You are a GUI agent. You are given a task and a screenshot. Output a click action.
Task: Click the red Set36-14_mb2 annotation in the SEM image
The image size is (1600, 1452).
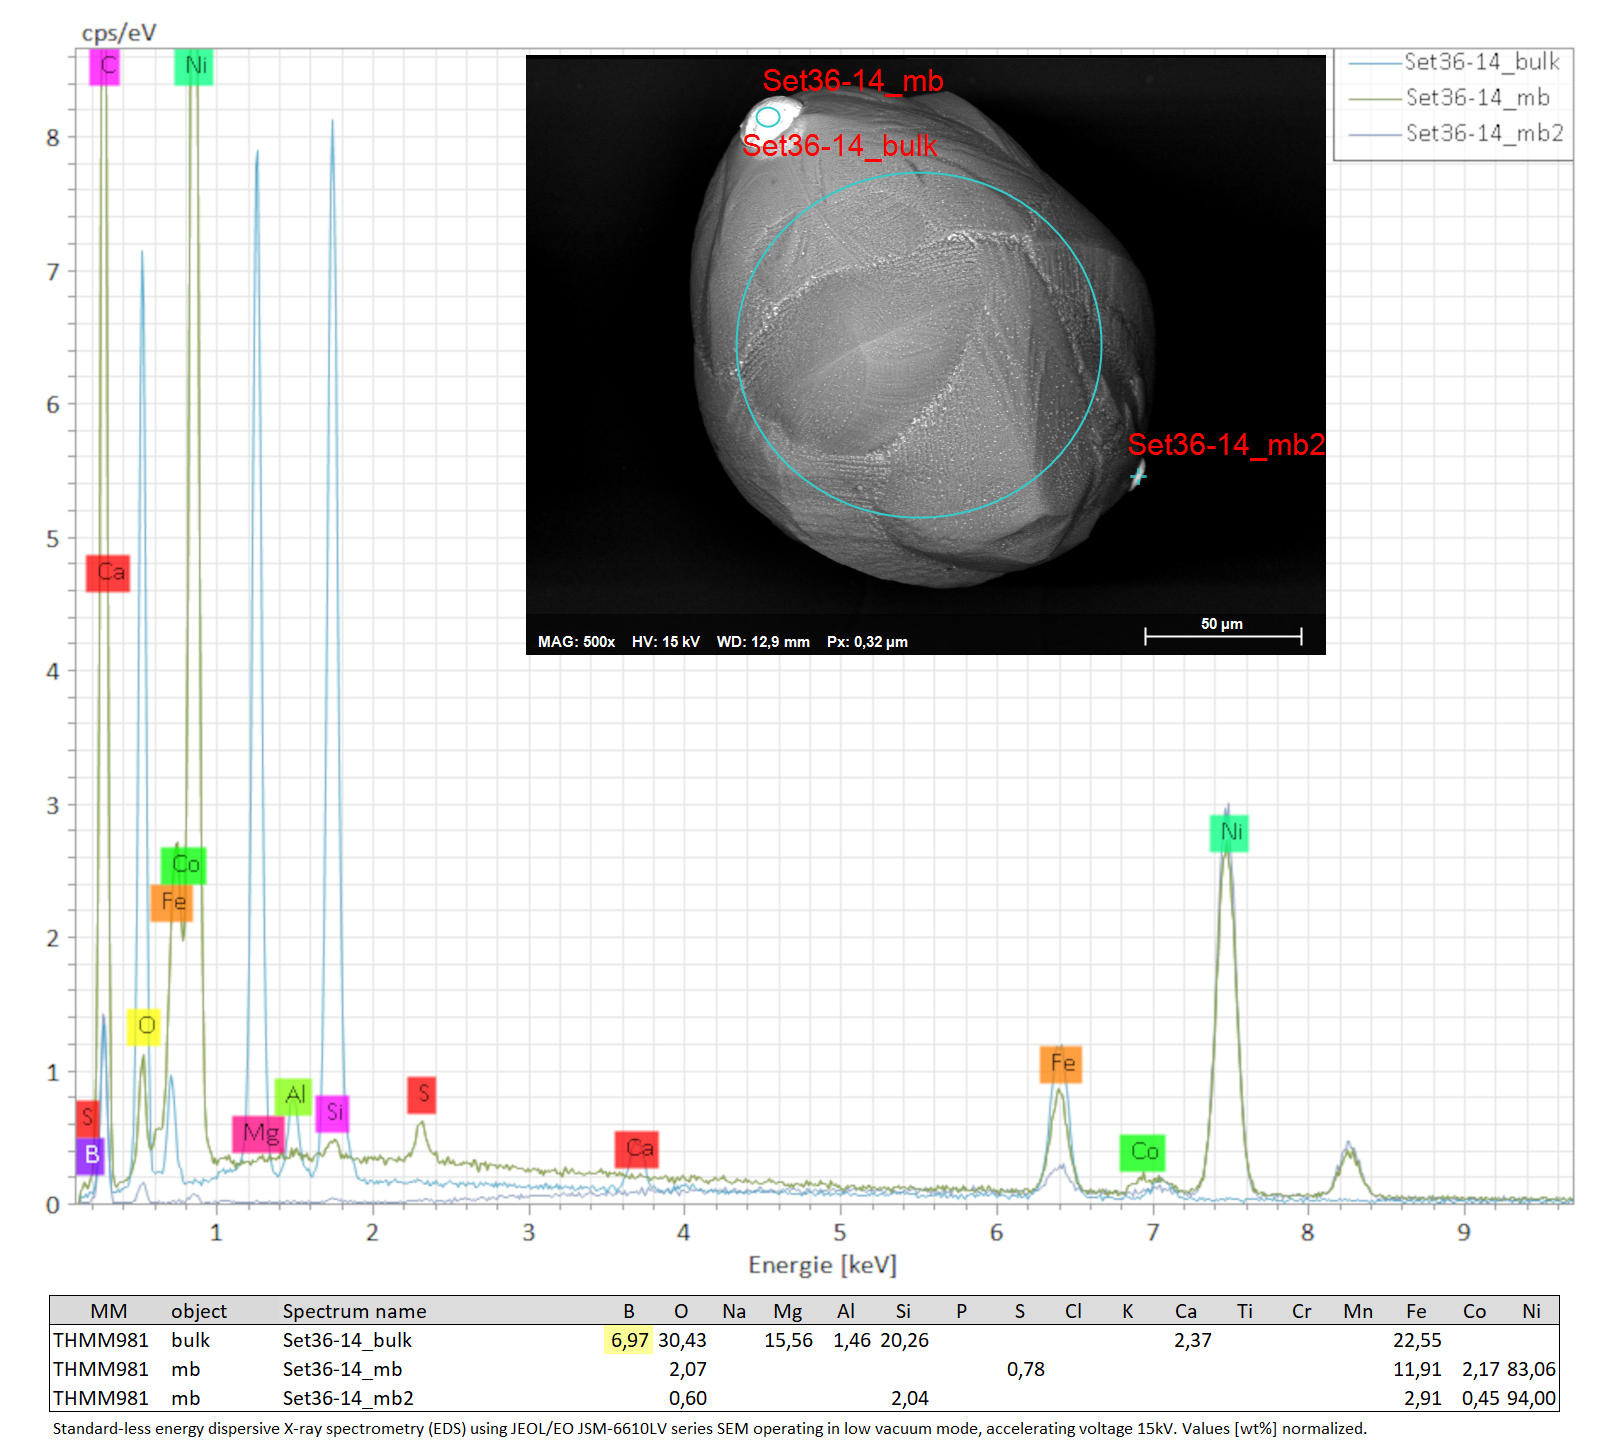coord(1227,445)
